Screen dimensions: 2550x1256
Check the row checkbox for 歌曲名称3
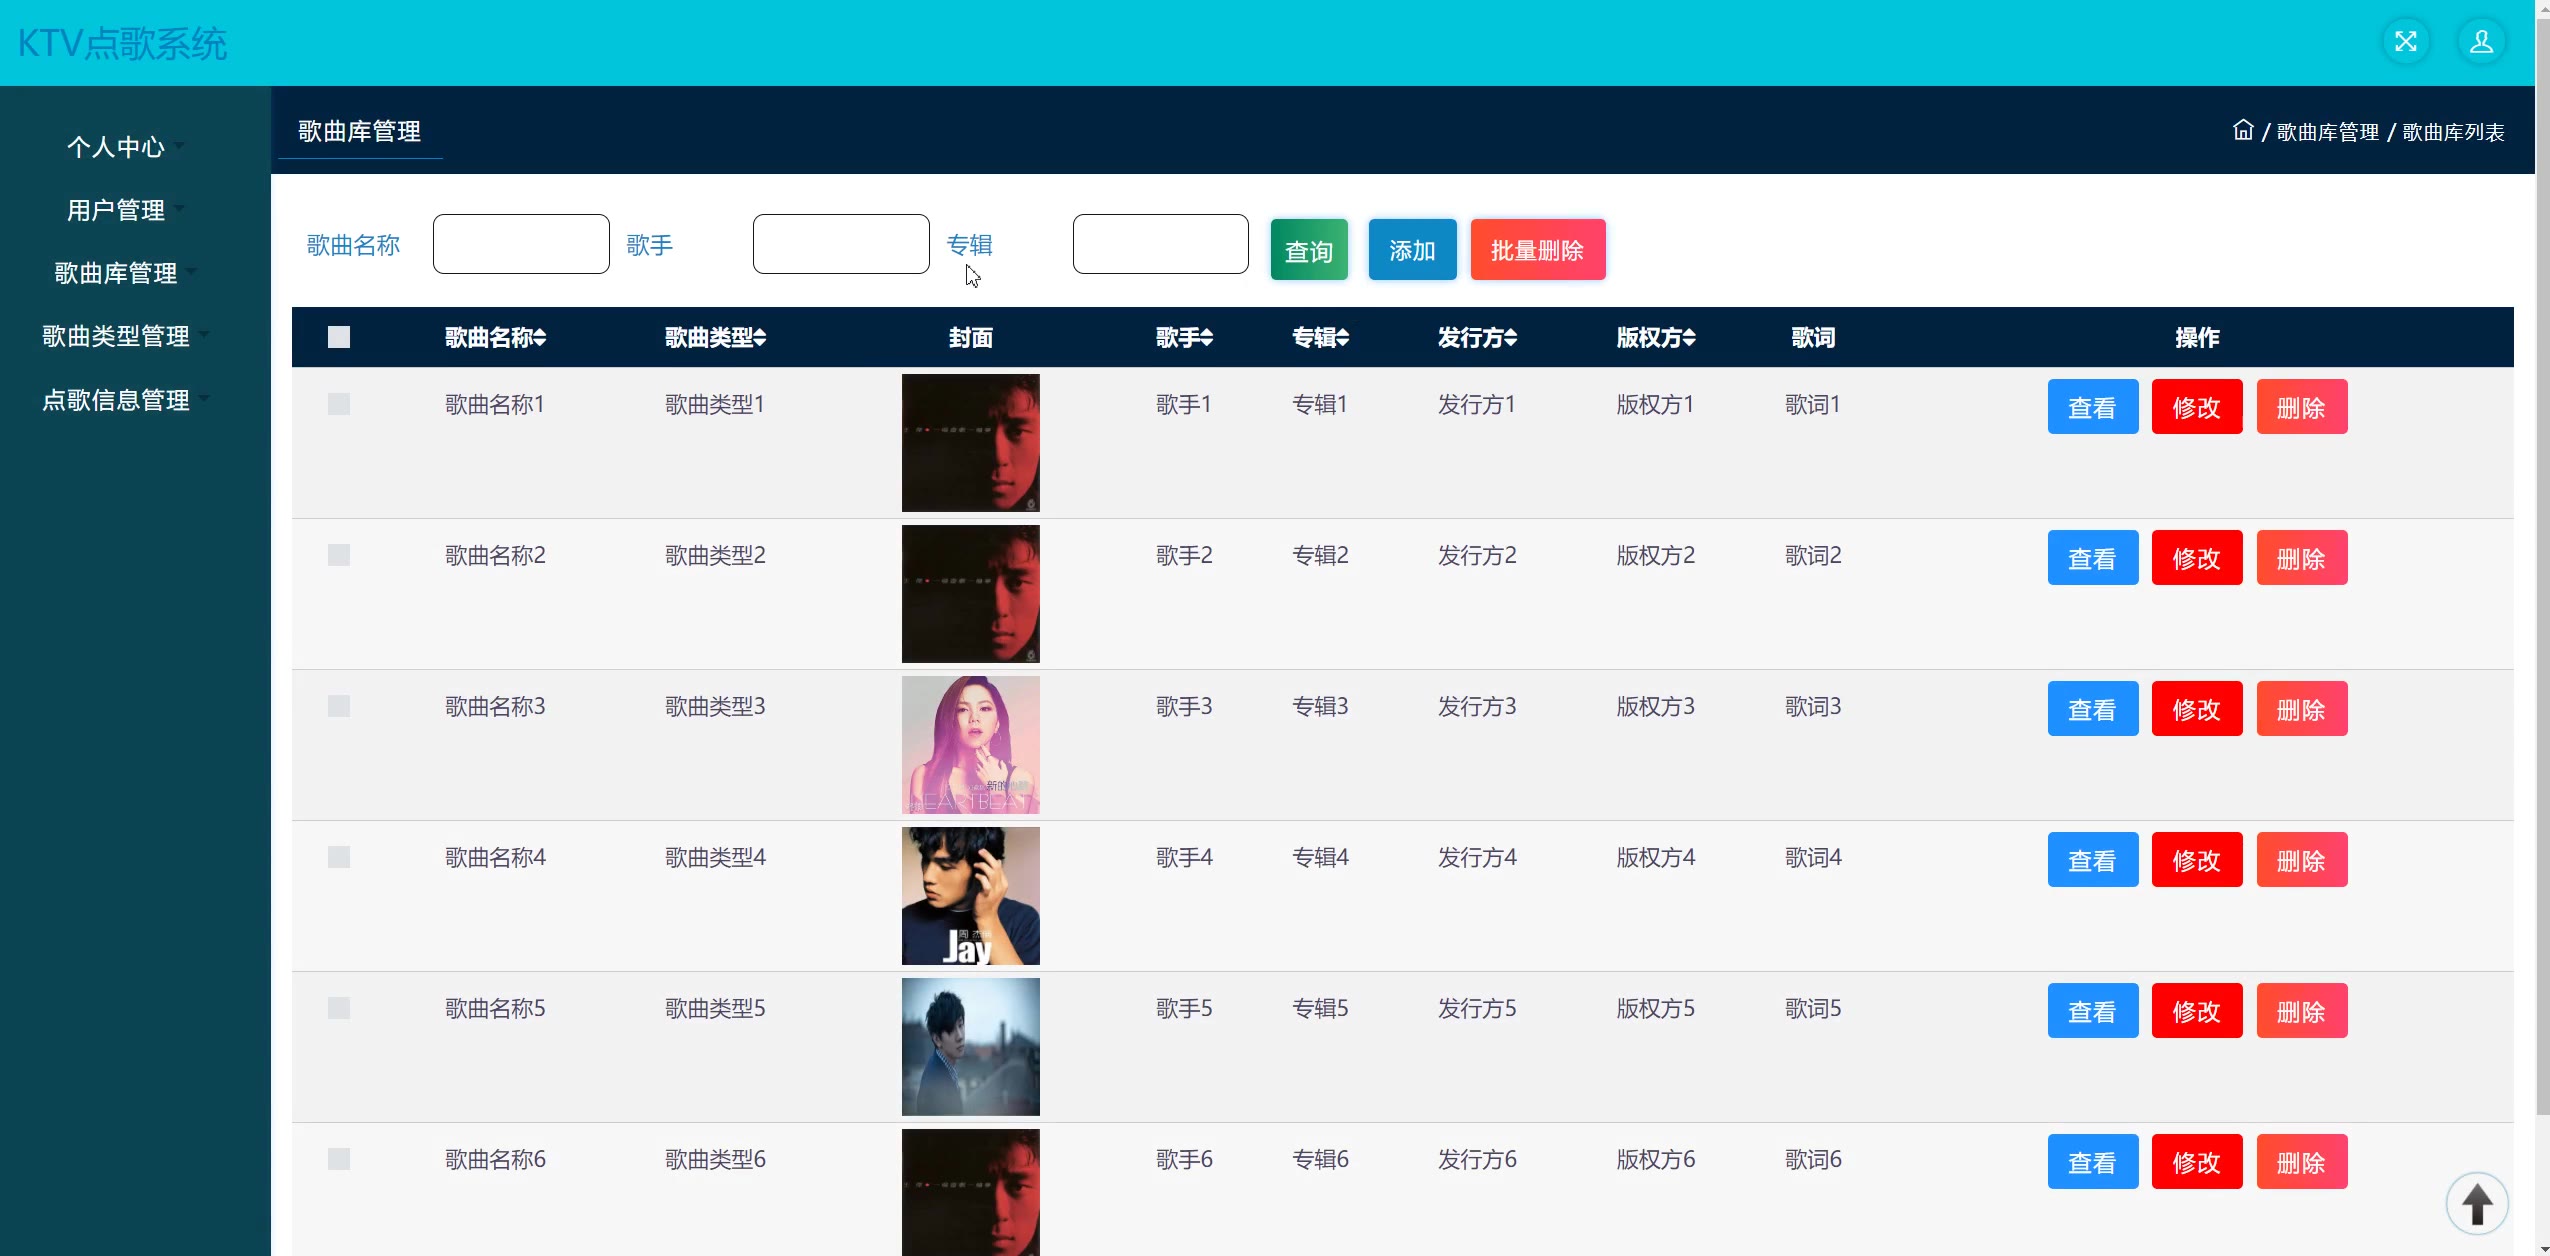coord(339,706)
